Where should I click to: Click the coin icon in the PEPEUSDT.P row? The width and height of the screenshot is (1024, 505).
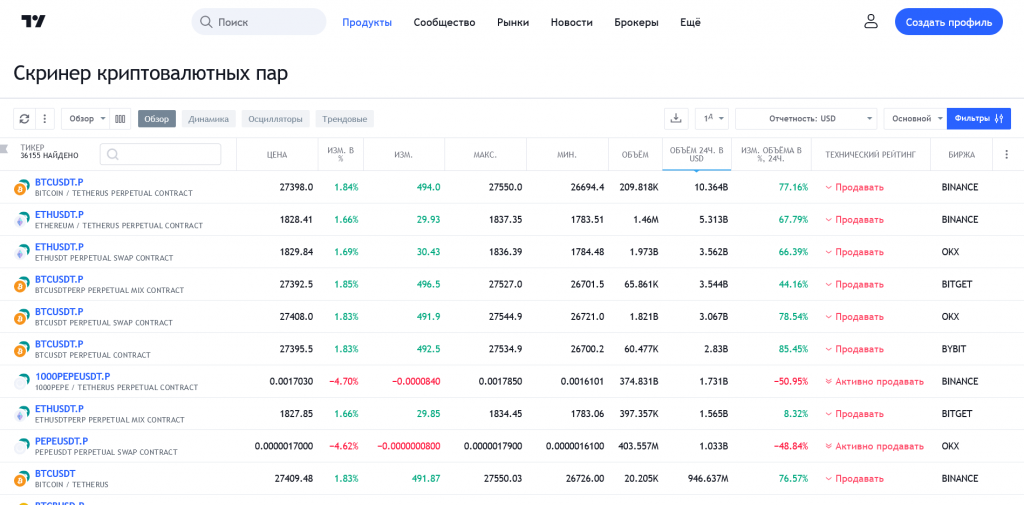coord(22,447)
